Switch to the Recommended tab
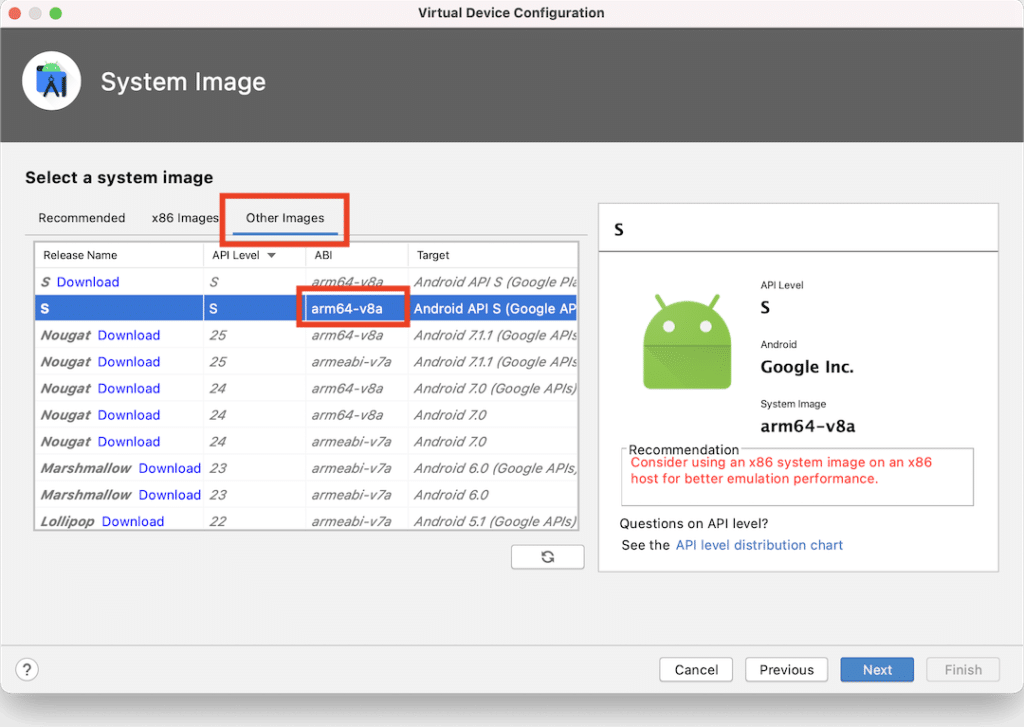This screenshot has height=727, width=1024. coord(82,218)
